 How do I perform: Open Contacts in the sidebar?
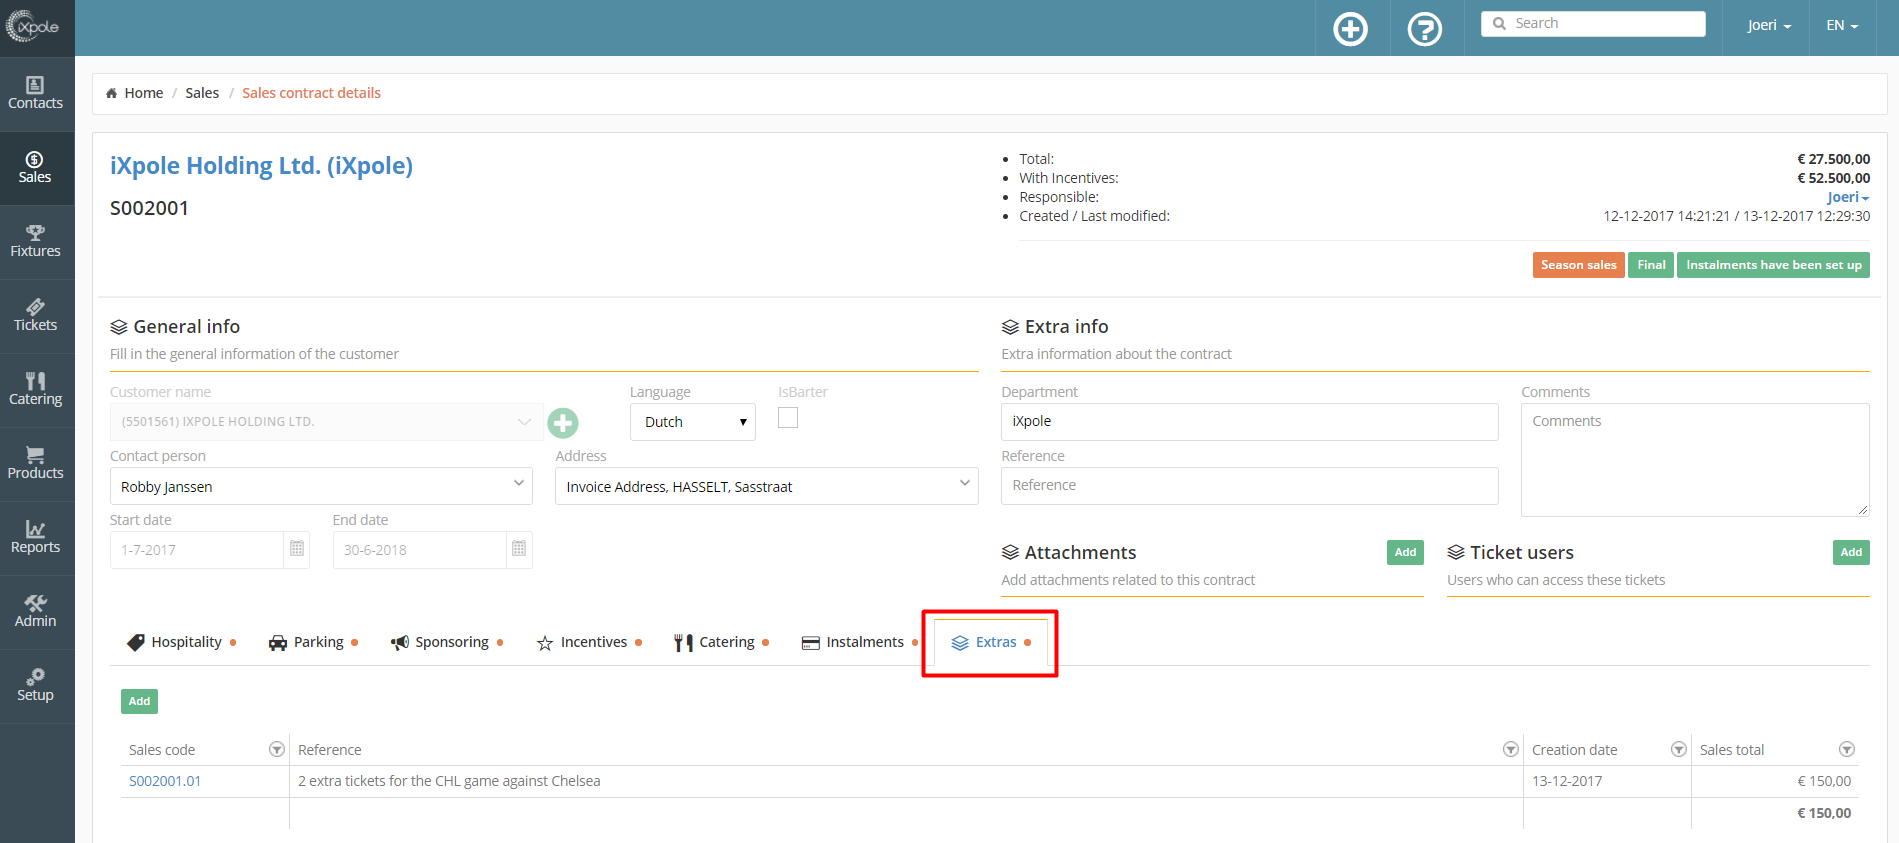[36, 94]
